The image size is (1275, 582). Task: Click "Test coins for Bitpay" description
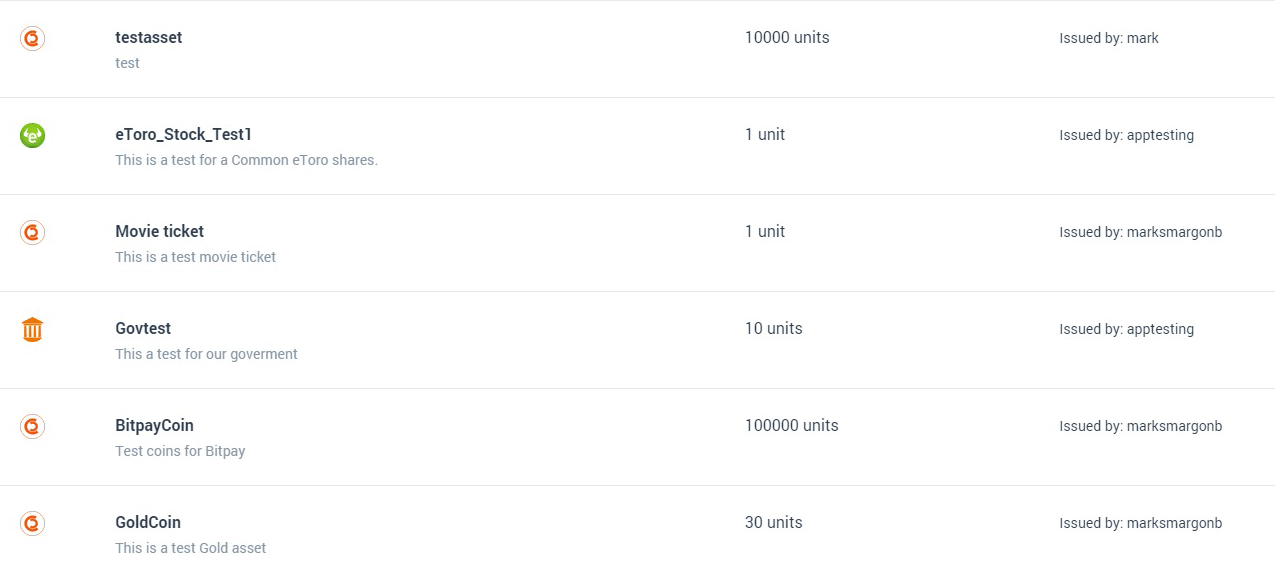click(180, 451)
